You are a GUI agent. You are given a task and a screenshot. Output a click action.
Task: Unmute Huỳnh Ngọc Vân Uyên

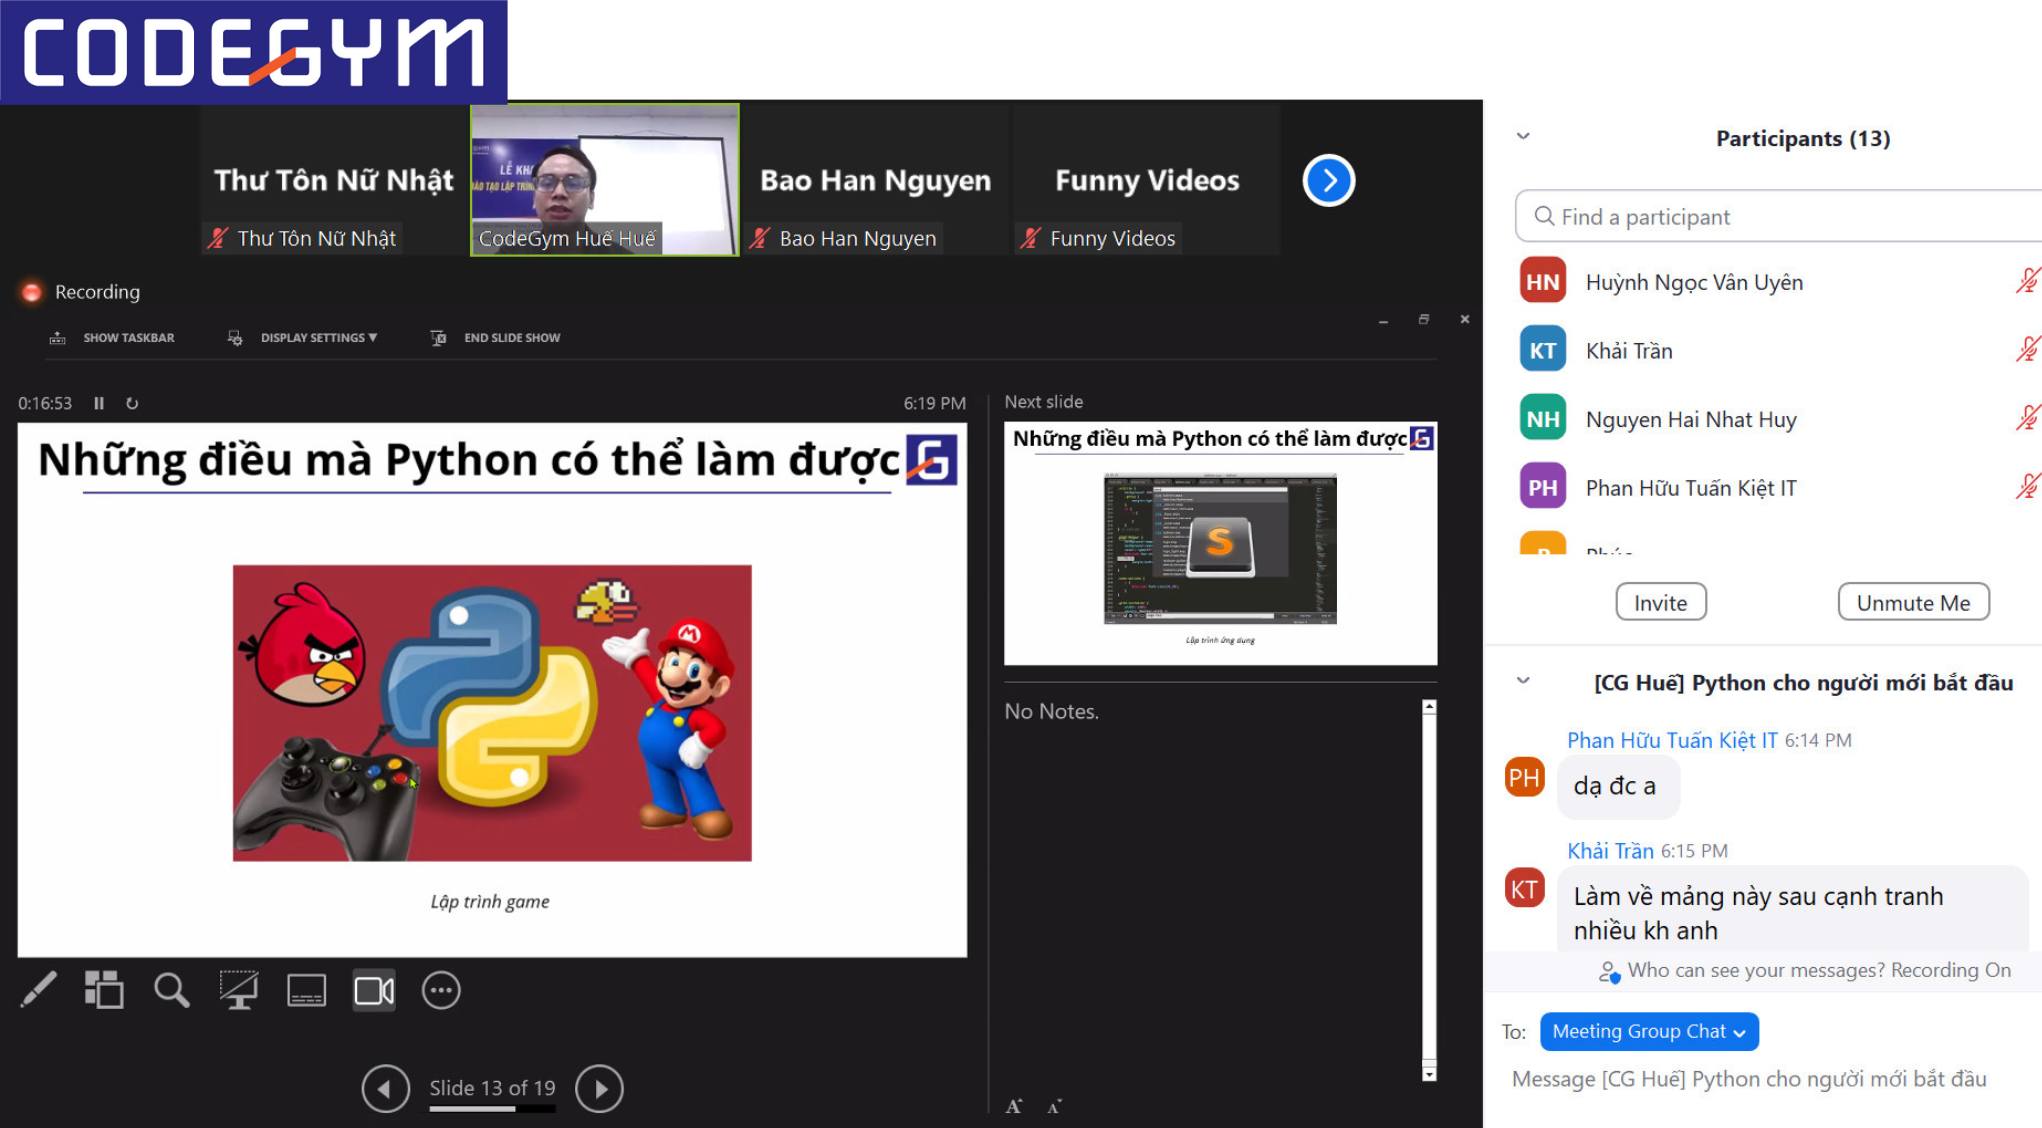pyautogui.click(x=2027, y=281)
